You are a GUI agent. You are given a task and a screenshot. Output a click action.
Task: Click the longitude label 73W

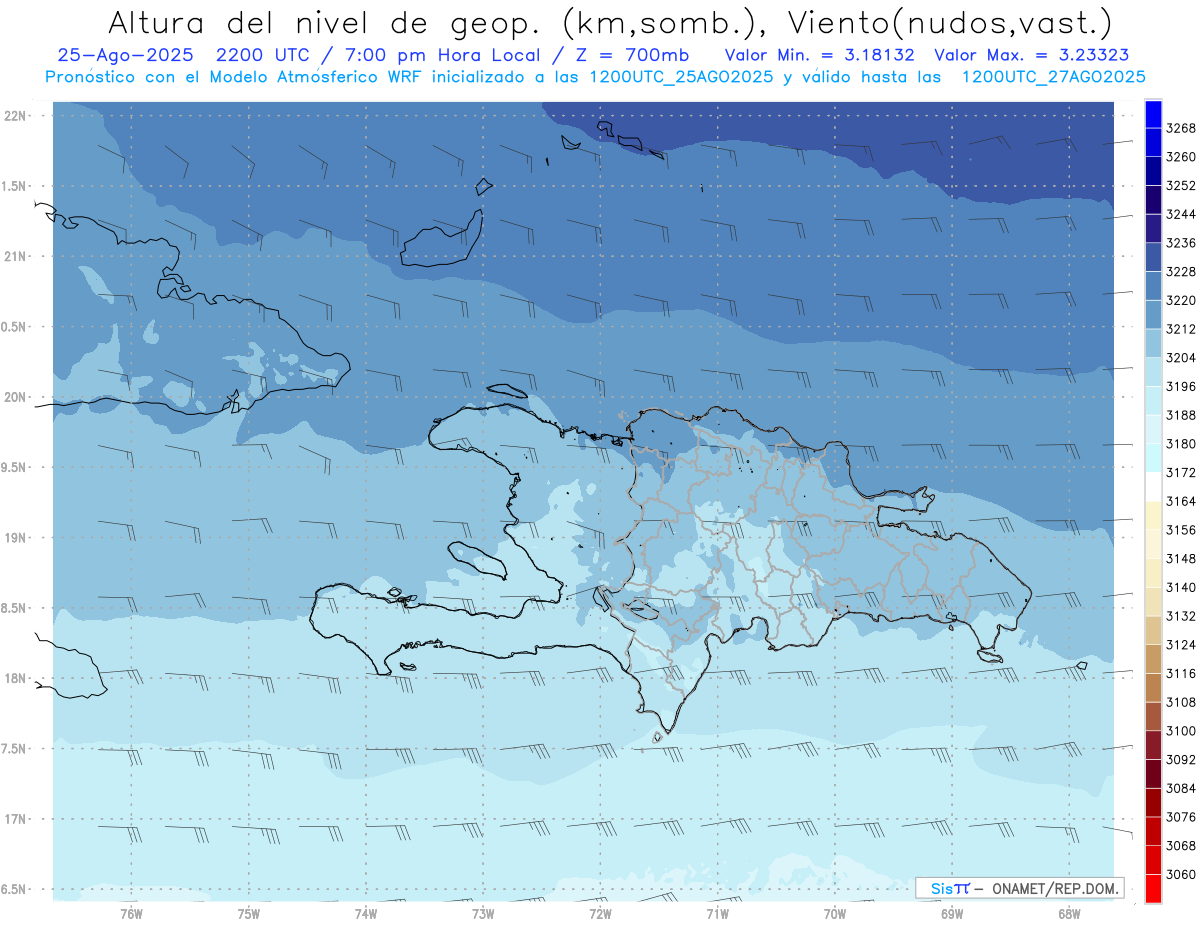(x=483, y=913)
